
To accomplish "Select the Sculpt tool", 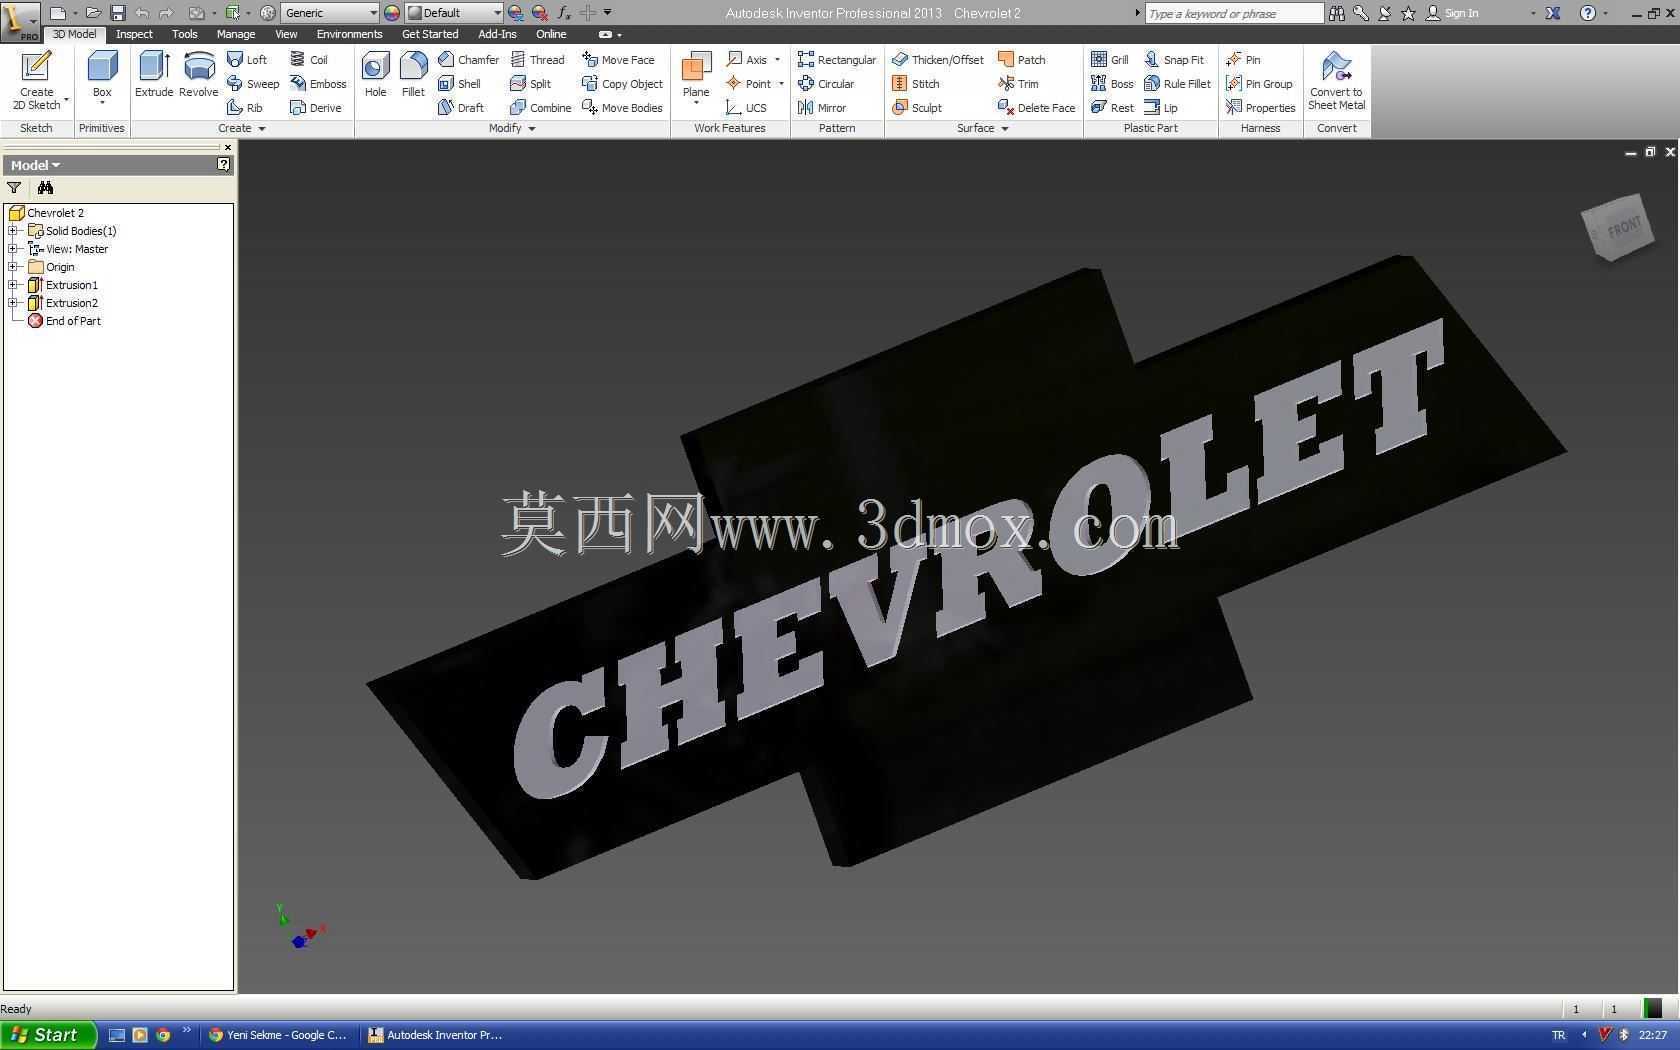I will pyautogui.click(x=917, y=108).
